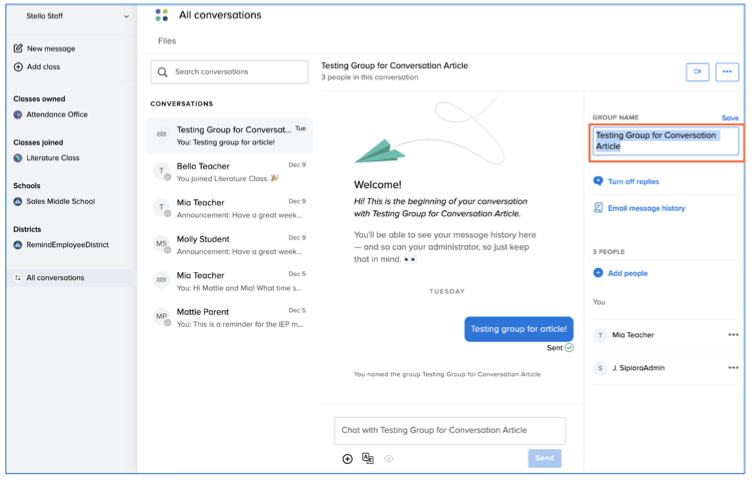752x480 pixels.
Task: Click the translate message icon
Action: [368, 458]
